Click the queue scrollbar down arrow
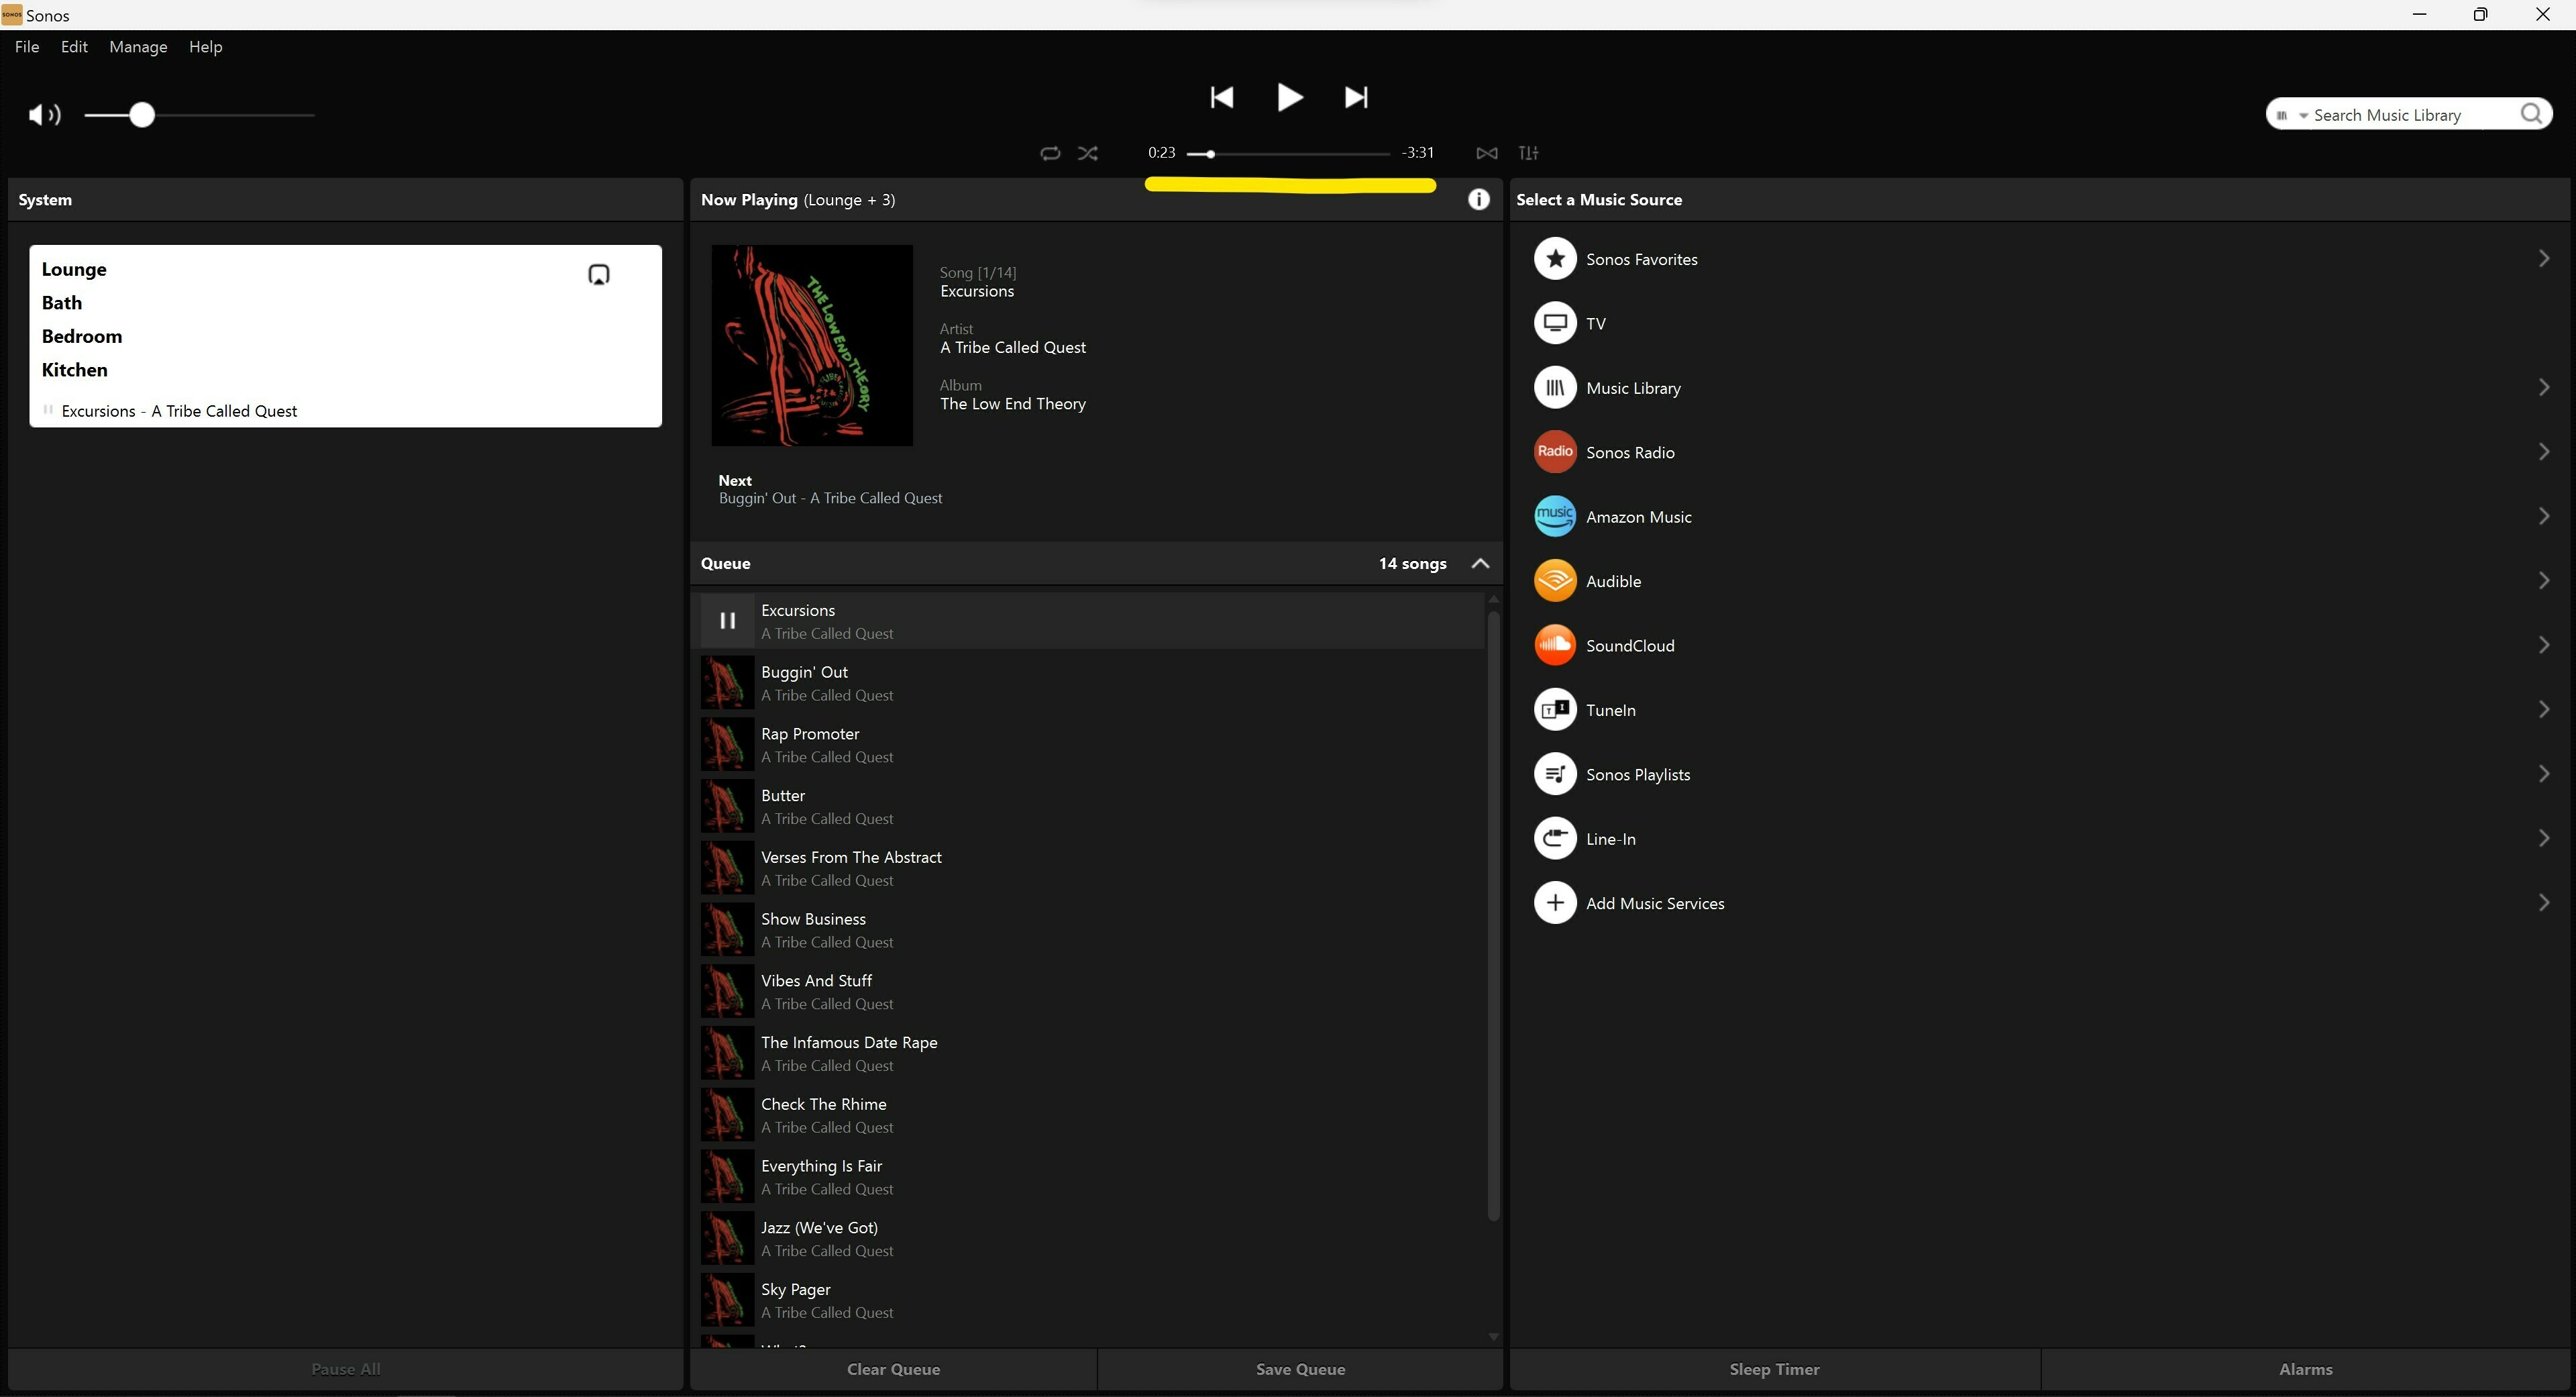The height and width of the screenshot is (1397, 2576). point(1493,1337)
